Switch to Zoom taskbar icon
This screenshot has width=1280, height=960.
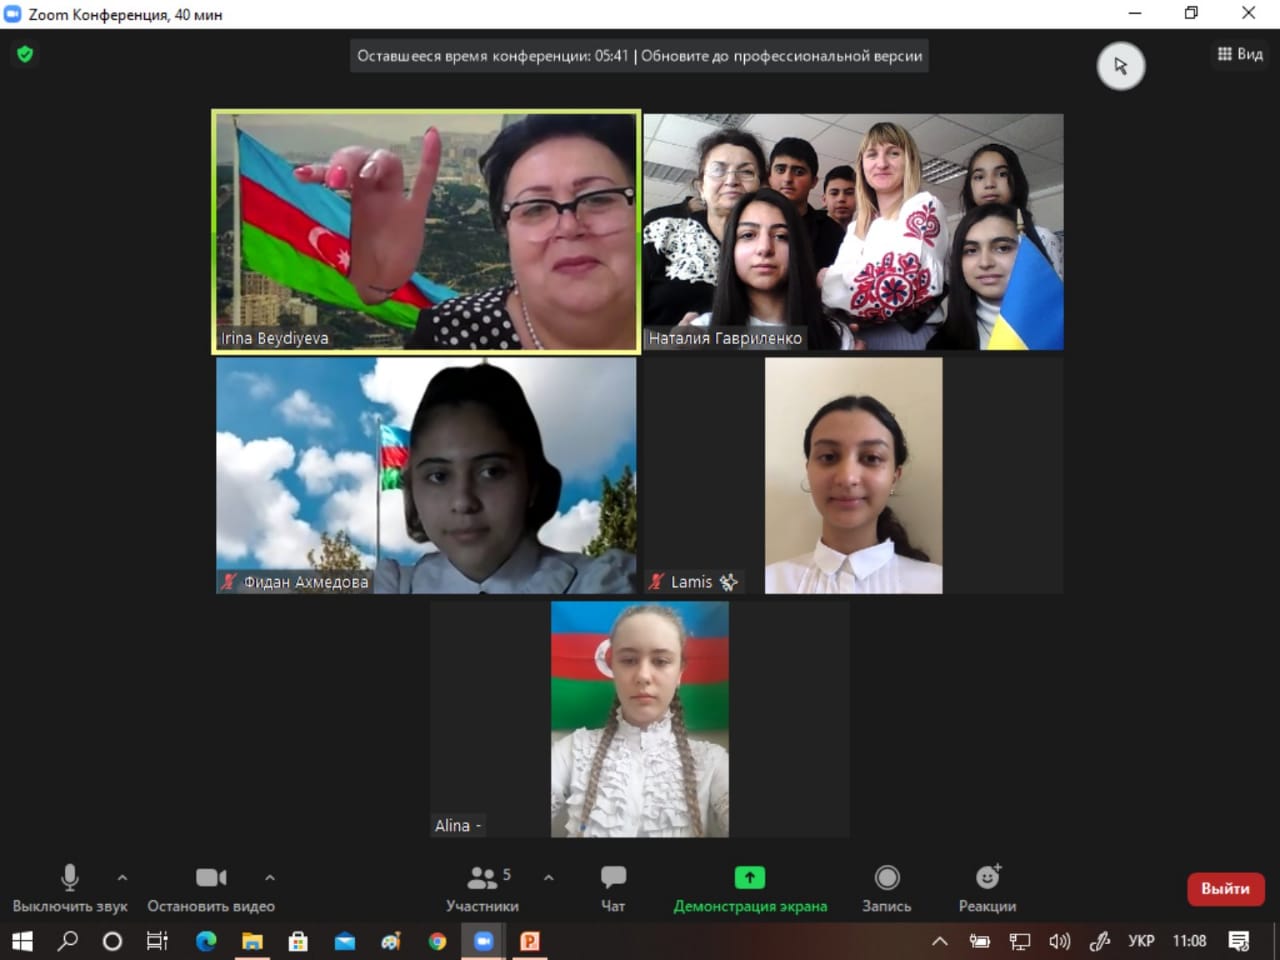coord(484,941)
